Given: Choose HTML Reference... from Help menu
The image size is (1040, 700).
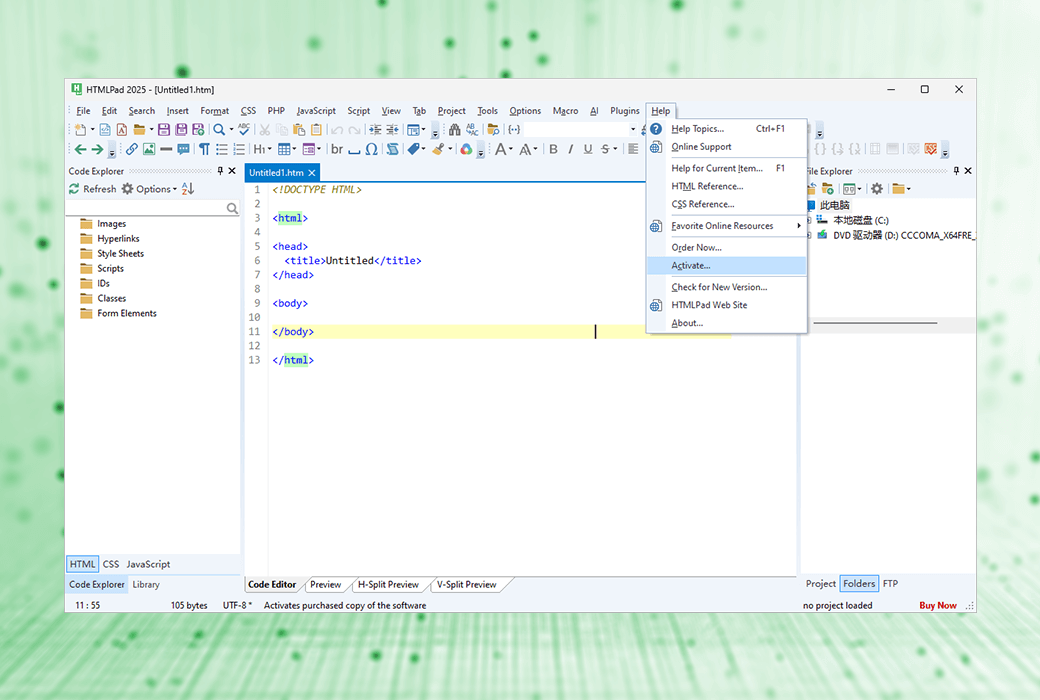Looking at the screenshot, I should click(x=726, y=186).
